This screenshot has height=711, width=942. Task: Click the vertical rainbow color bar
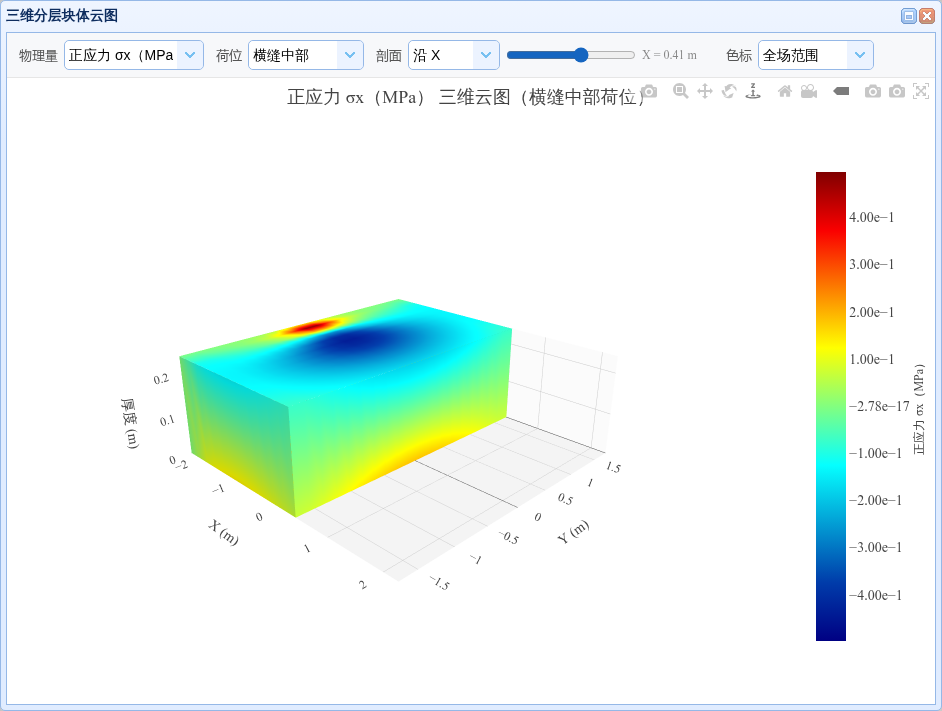click(831, 406)
